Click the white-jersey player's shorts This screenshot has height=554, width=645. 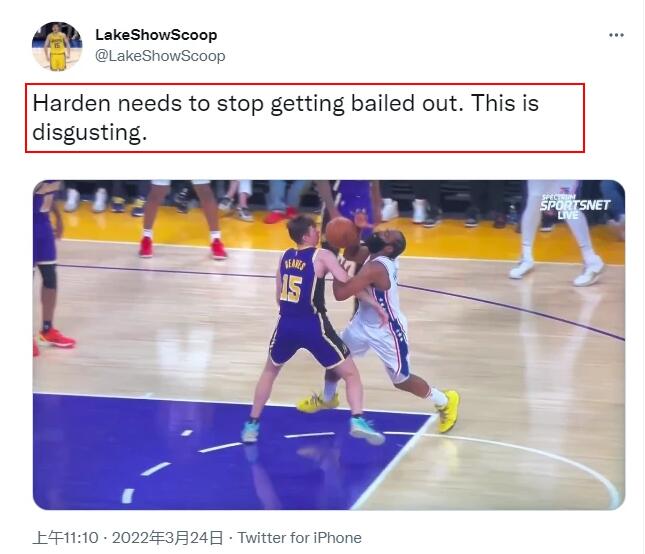pyautogui.click(x=378, y=345)
